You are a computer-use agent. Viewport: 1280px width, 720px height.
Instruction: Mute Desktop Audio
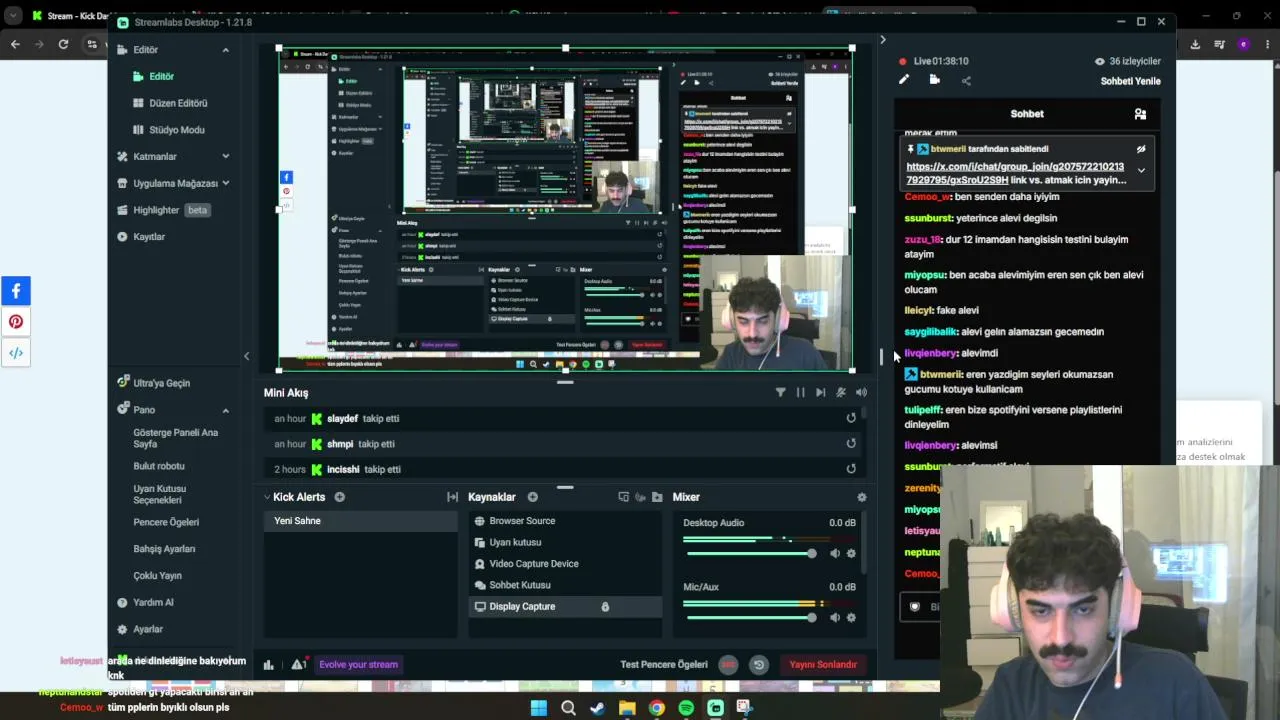pos(835,554)
